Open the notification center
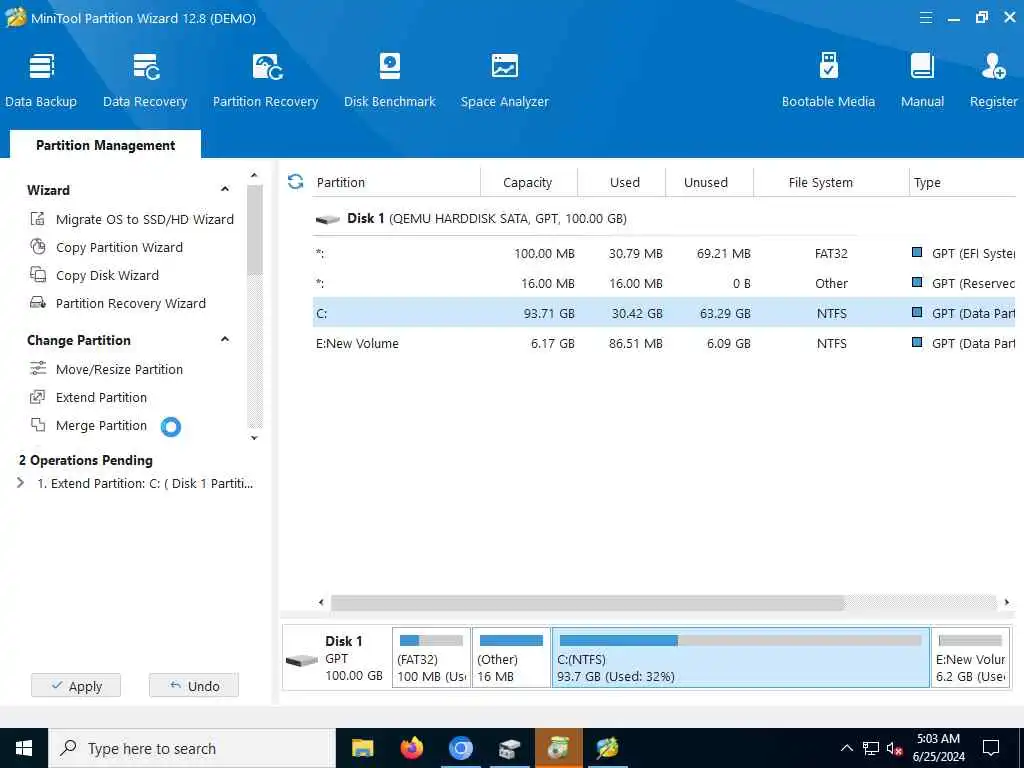 [x=991, y=748]
